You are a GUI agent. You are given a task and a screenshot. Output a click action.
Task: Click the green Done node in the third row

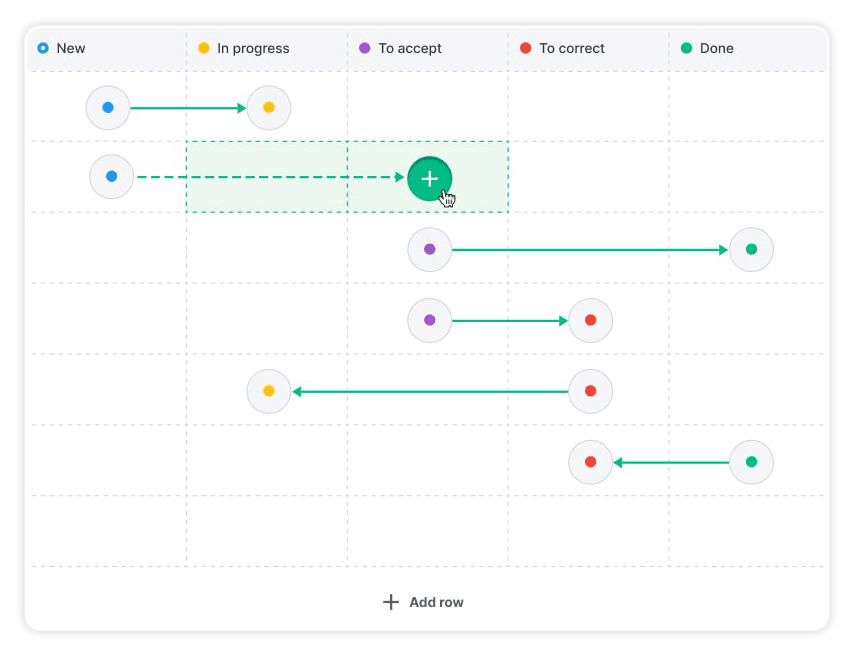(751, 249)
